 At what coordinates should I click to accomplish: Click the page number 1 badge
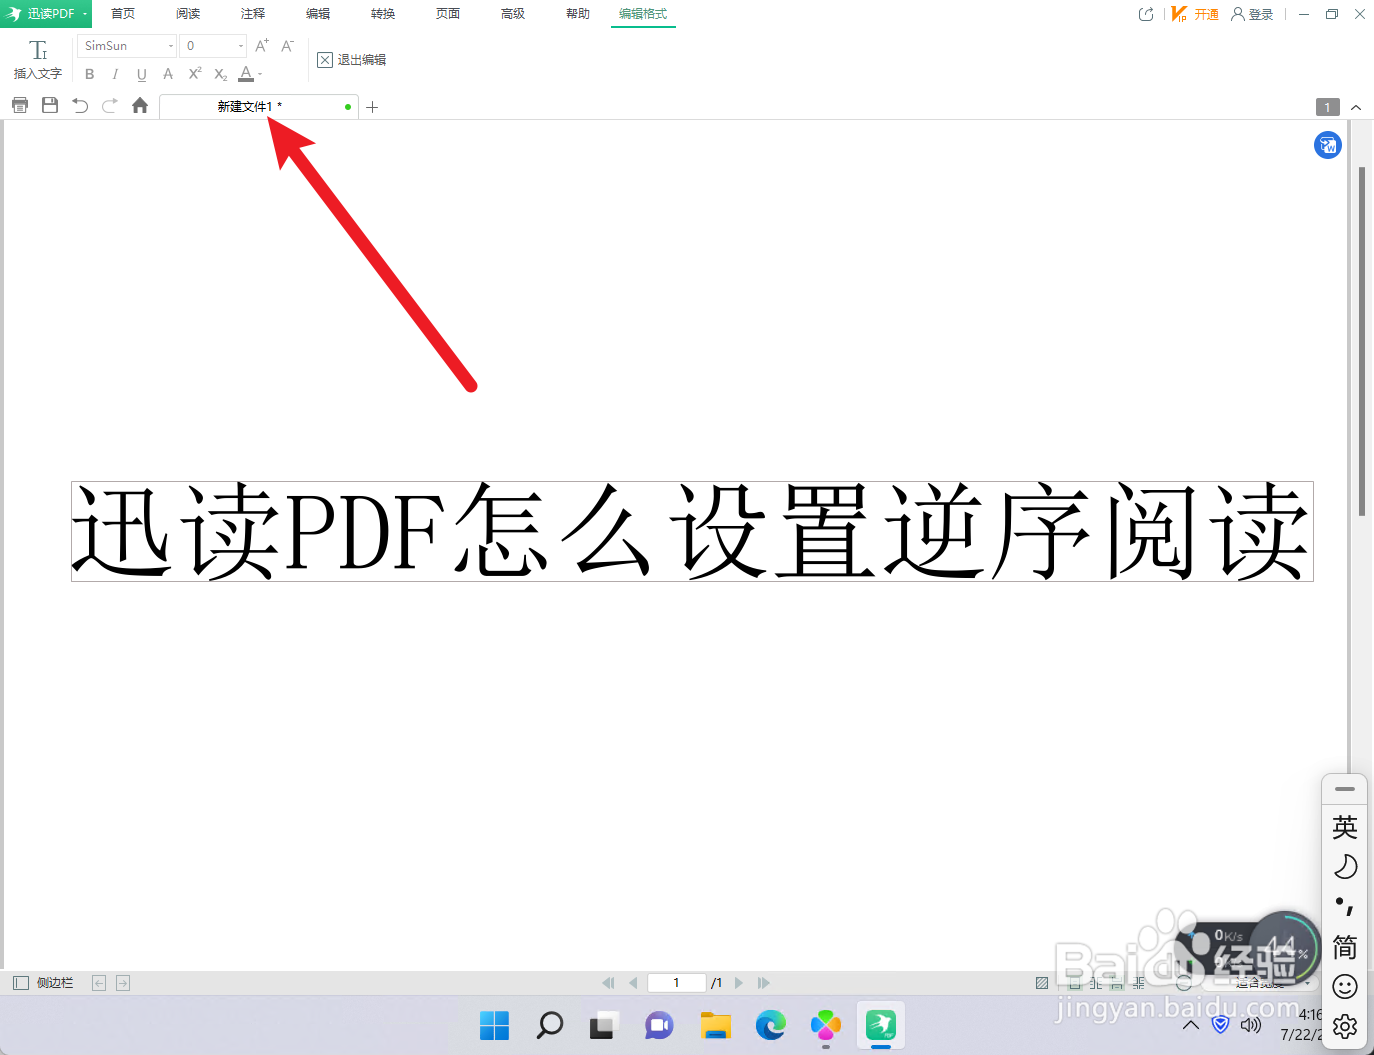coord(1328,107)
